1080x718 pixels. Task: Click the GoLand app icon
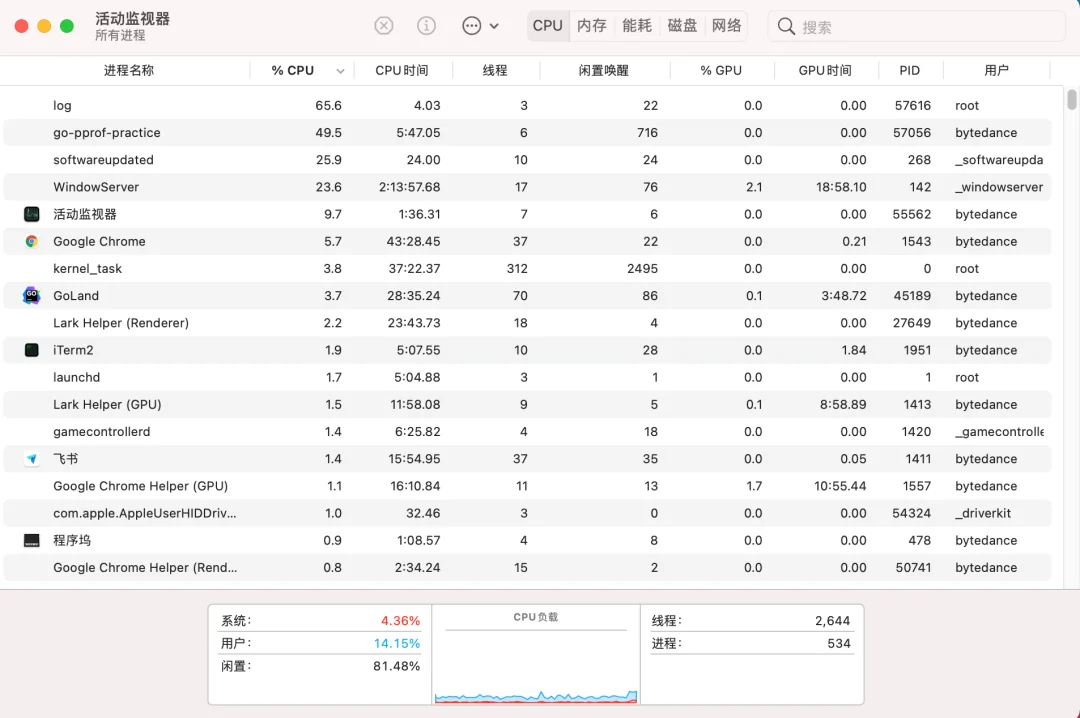click(x=32, y=296)
